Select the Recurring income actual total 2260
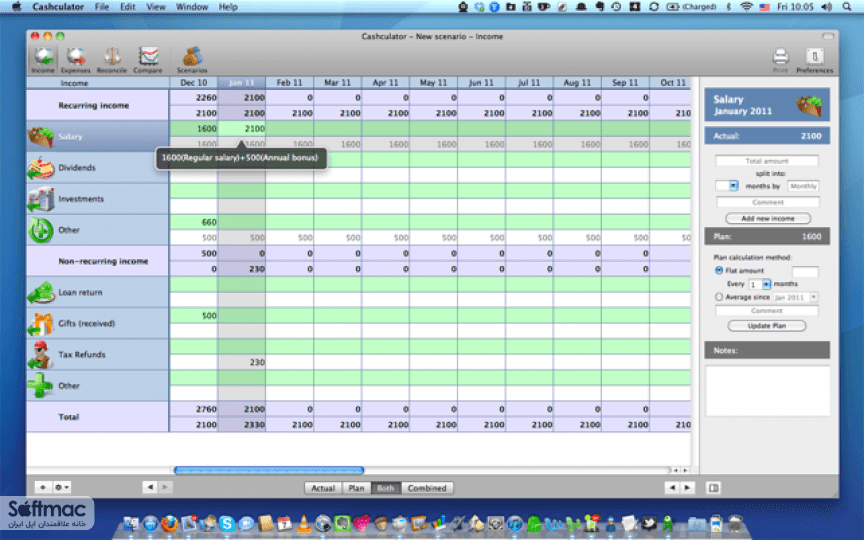 tap(194, 98)
